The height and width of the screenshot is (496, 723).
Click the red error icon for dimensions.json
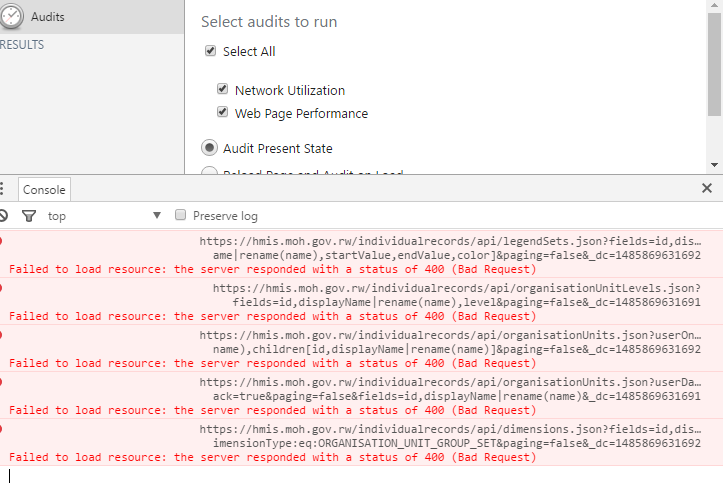tap(2, 427)
